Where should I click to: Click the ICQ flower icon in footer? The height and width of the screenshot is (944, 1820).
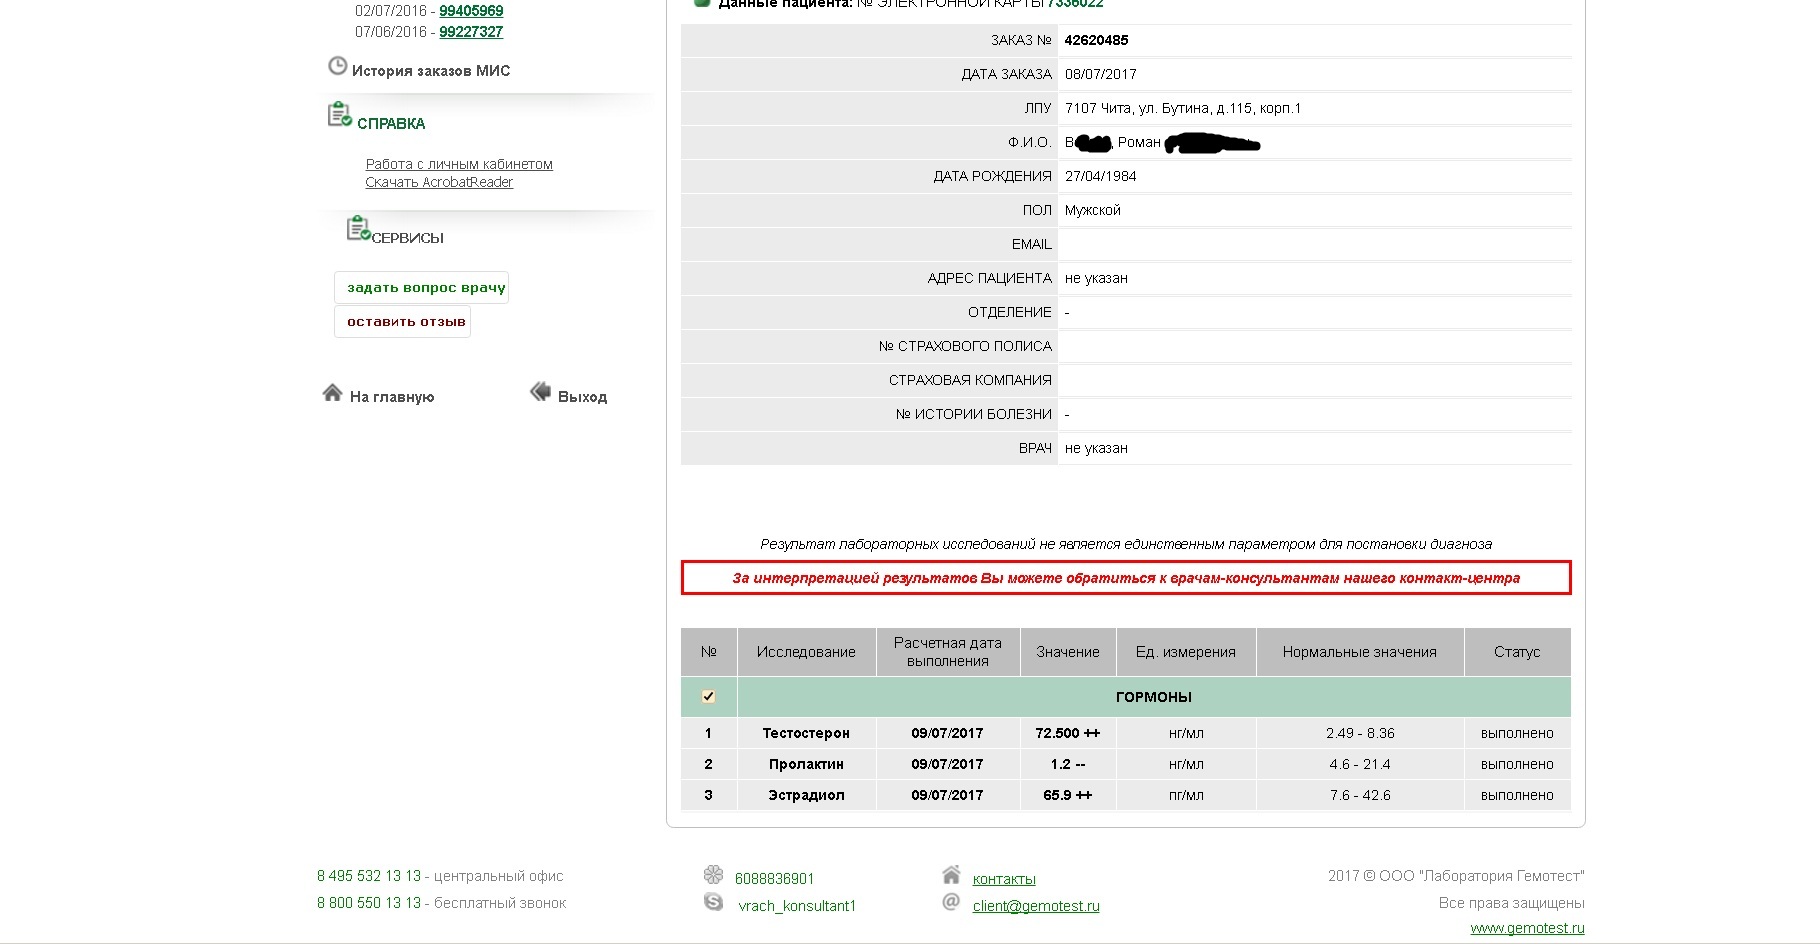click(713, 875)
